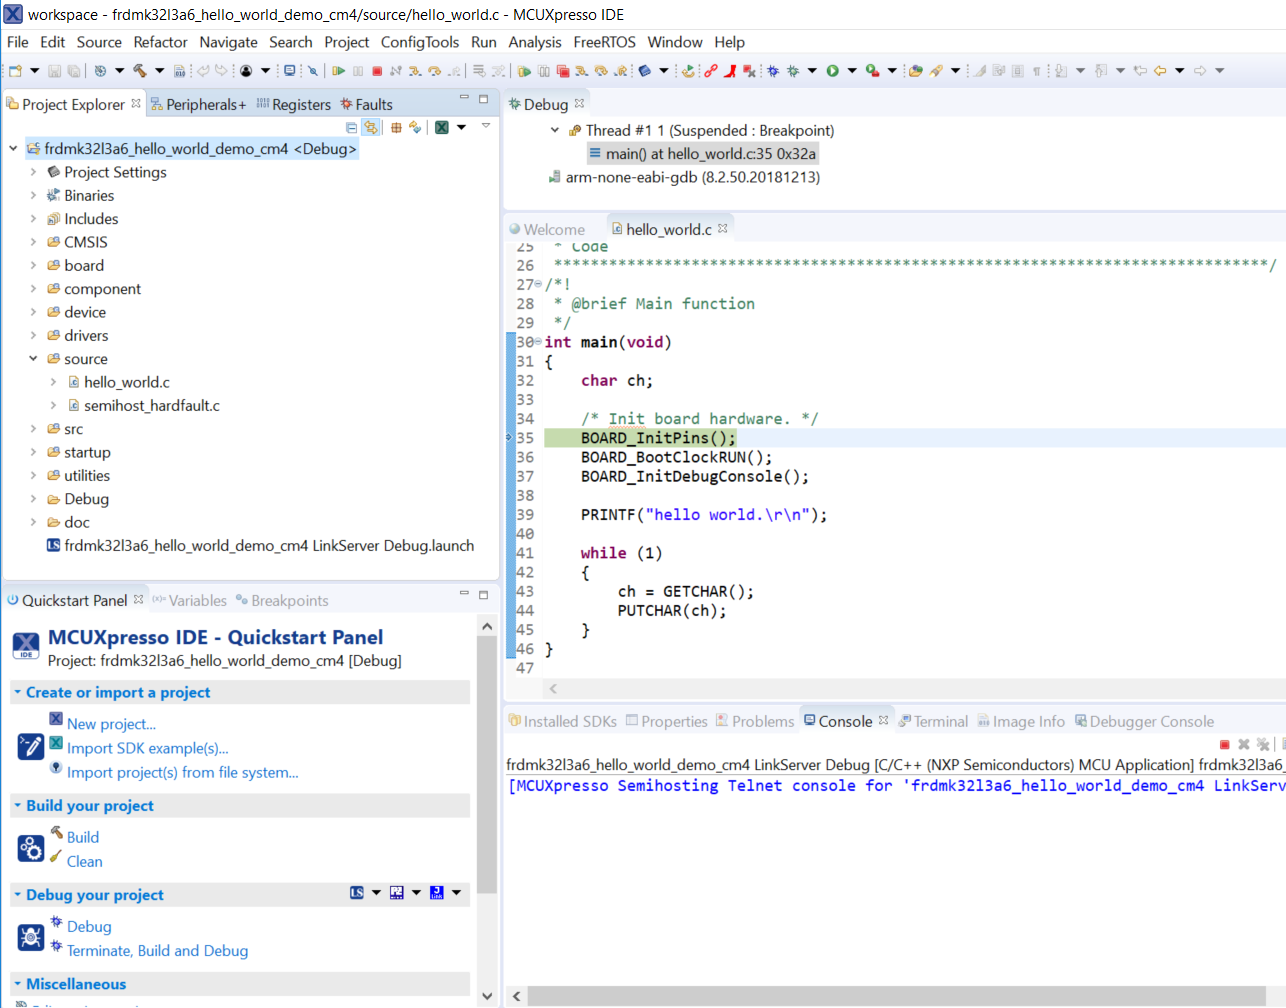Switch to the Debugger Console tab
Image resolution: width=1286 pixels, height=1008 pixels.
click(1144, 721)
